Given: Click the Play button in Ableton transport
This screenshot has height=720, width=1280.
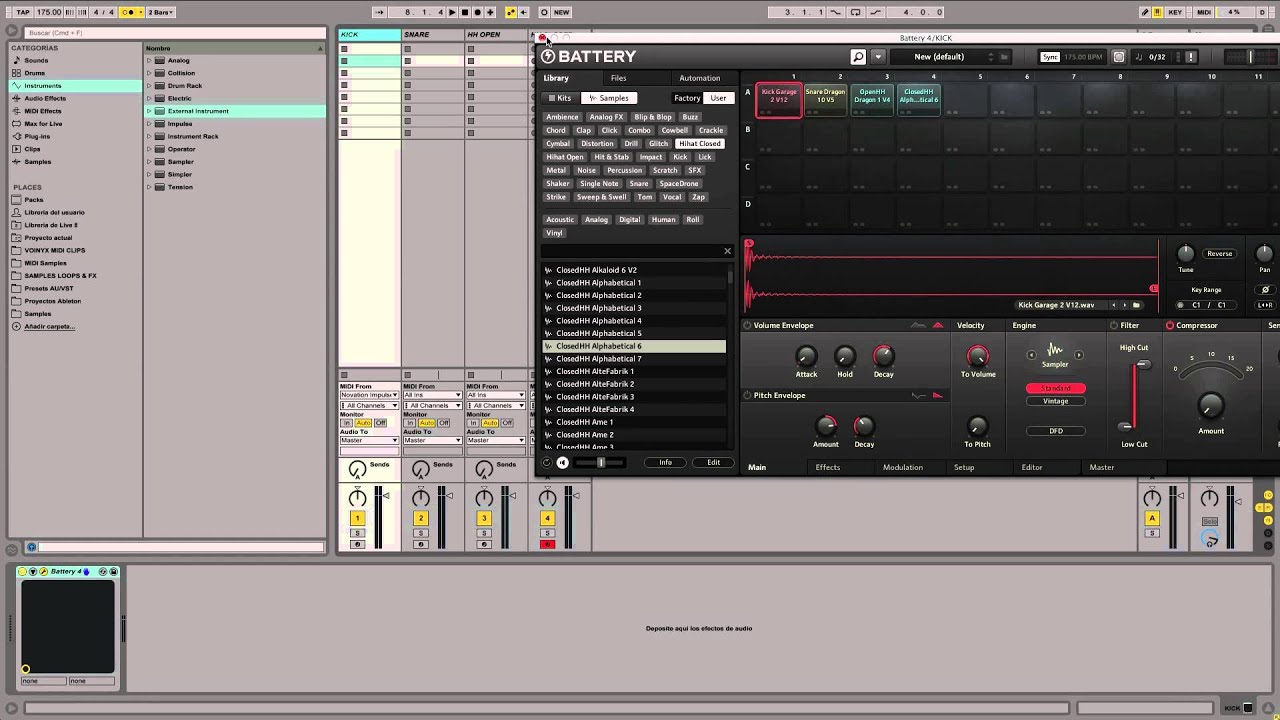Looking at the screenshot, I should click(x=452, y=12).
